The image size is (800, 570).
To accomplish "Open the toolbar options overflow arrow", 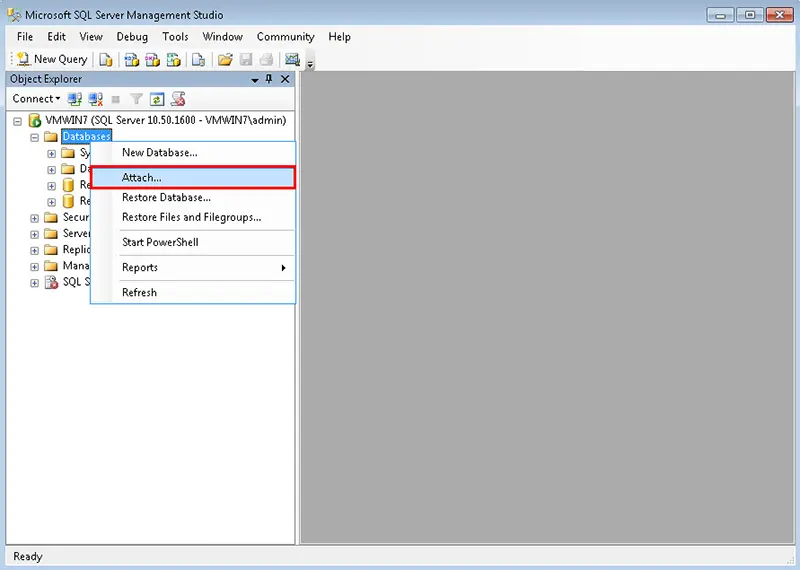I will (310, 63).
